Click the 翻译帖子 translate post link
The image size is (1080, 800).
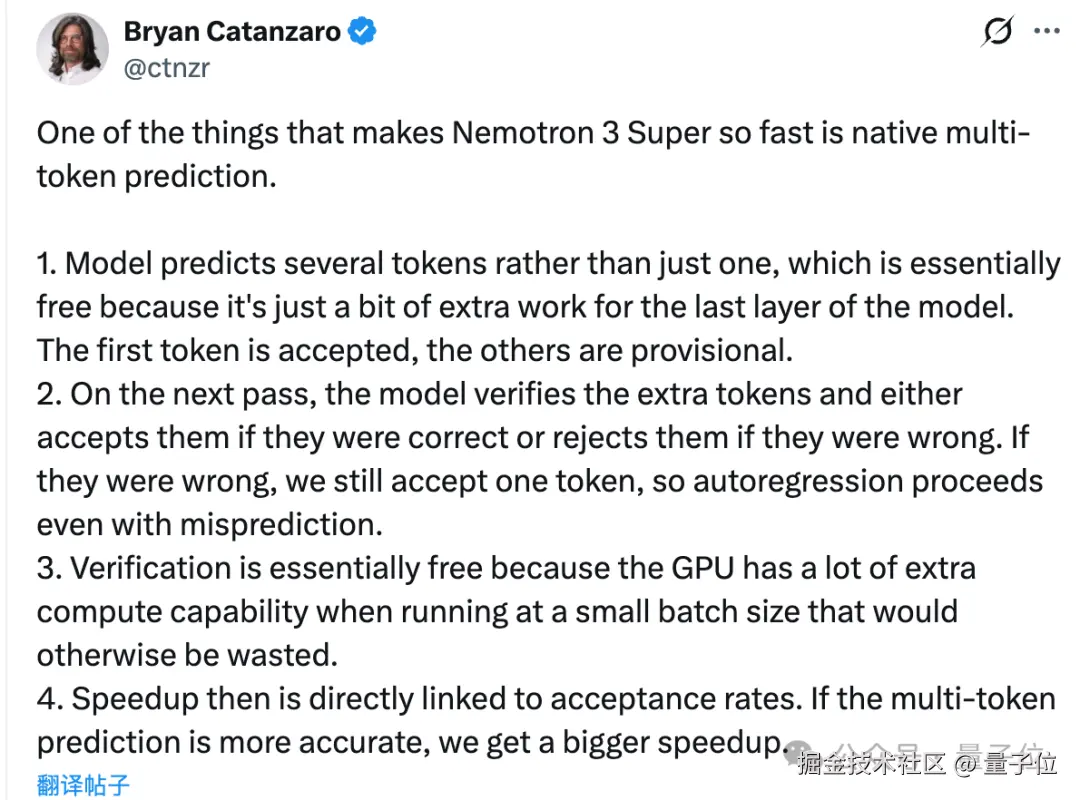point(83,783)
